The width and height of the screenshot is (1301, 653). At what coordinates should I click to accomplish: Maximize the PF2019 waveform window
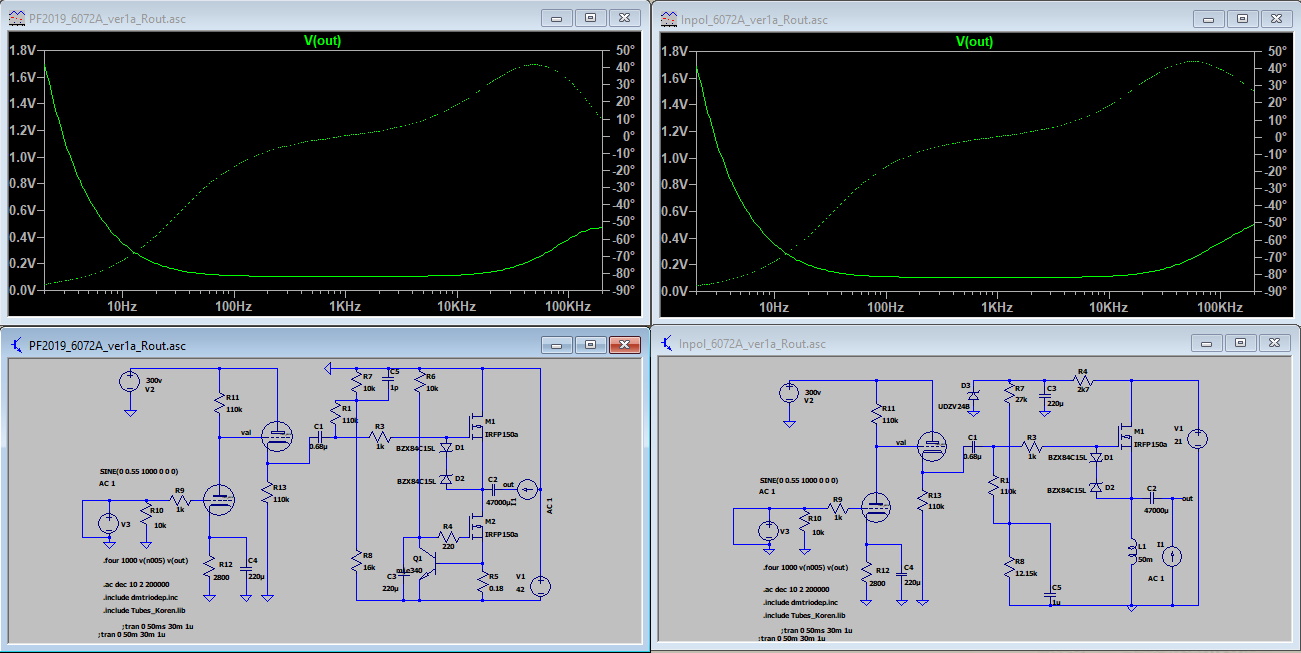click(x=590, y=18)
